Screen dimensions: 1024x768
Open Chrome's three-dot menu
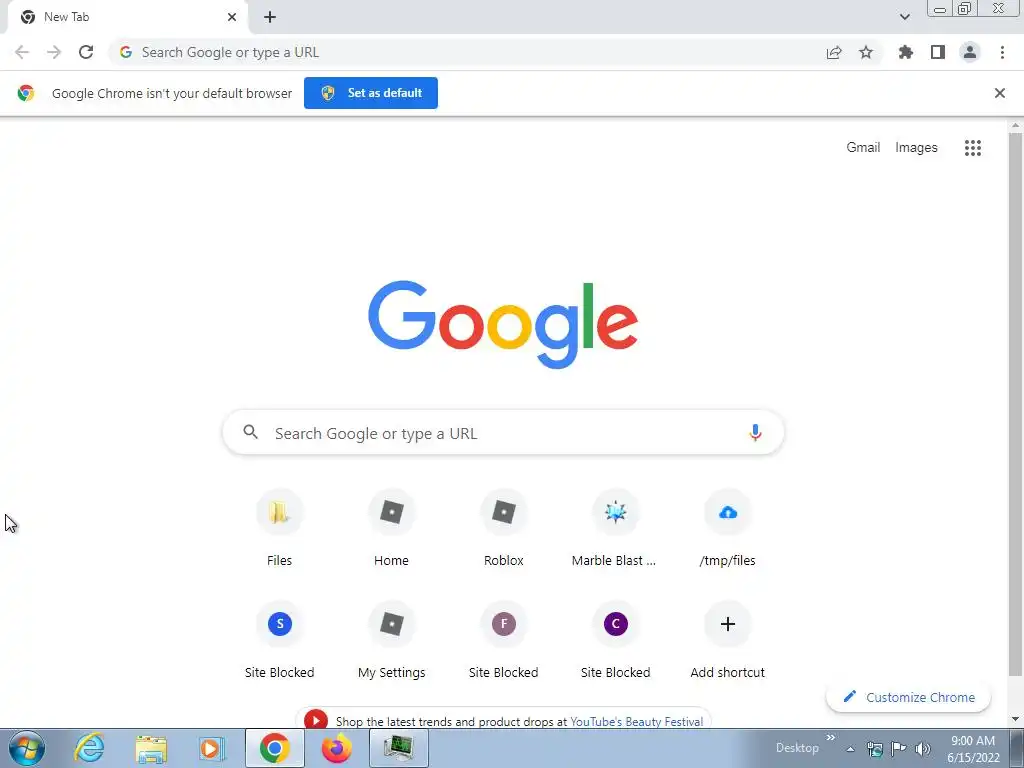1002,52
